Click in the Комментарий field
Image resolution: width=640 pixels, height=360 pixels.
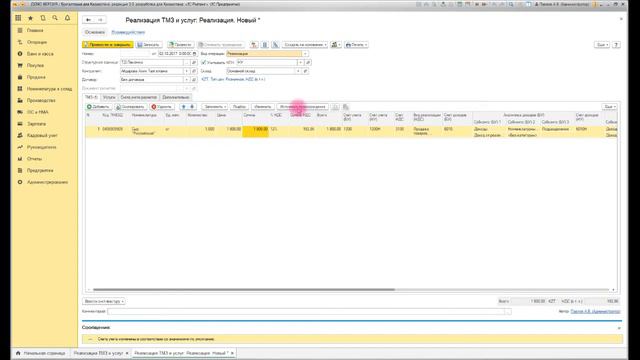306,311
